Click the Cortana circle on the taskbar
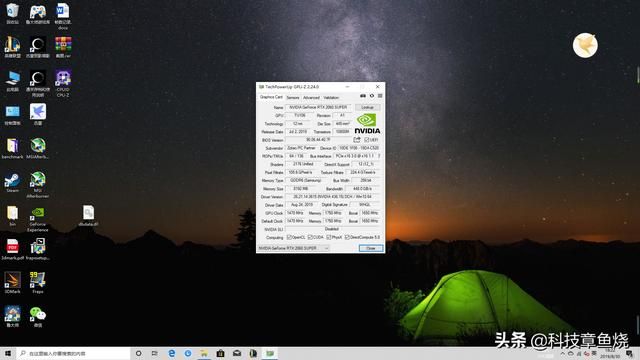This screenshot has height=360, width=640. click(x=138, y=353)
